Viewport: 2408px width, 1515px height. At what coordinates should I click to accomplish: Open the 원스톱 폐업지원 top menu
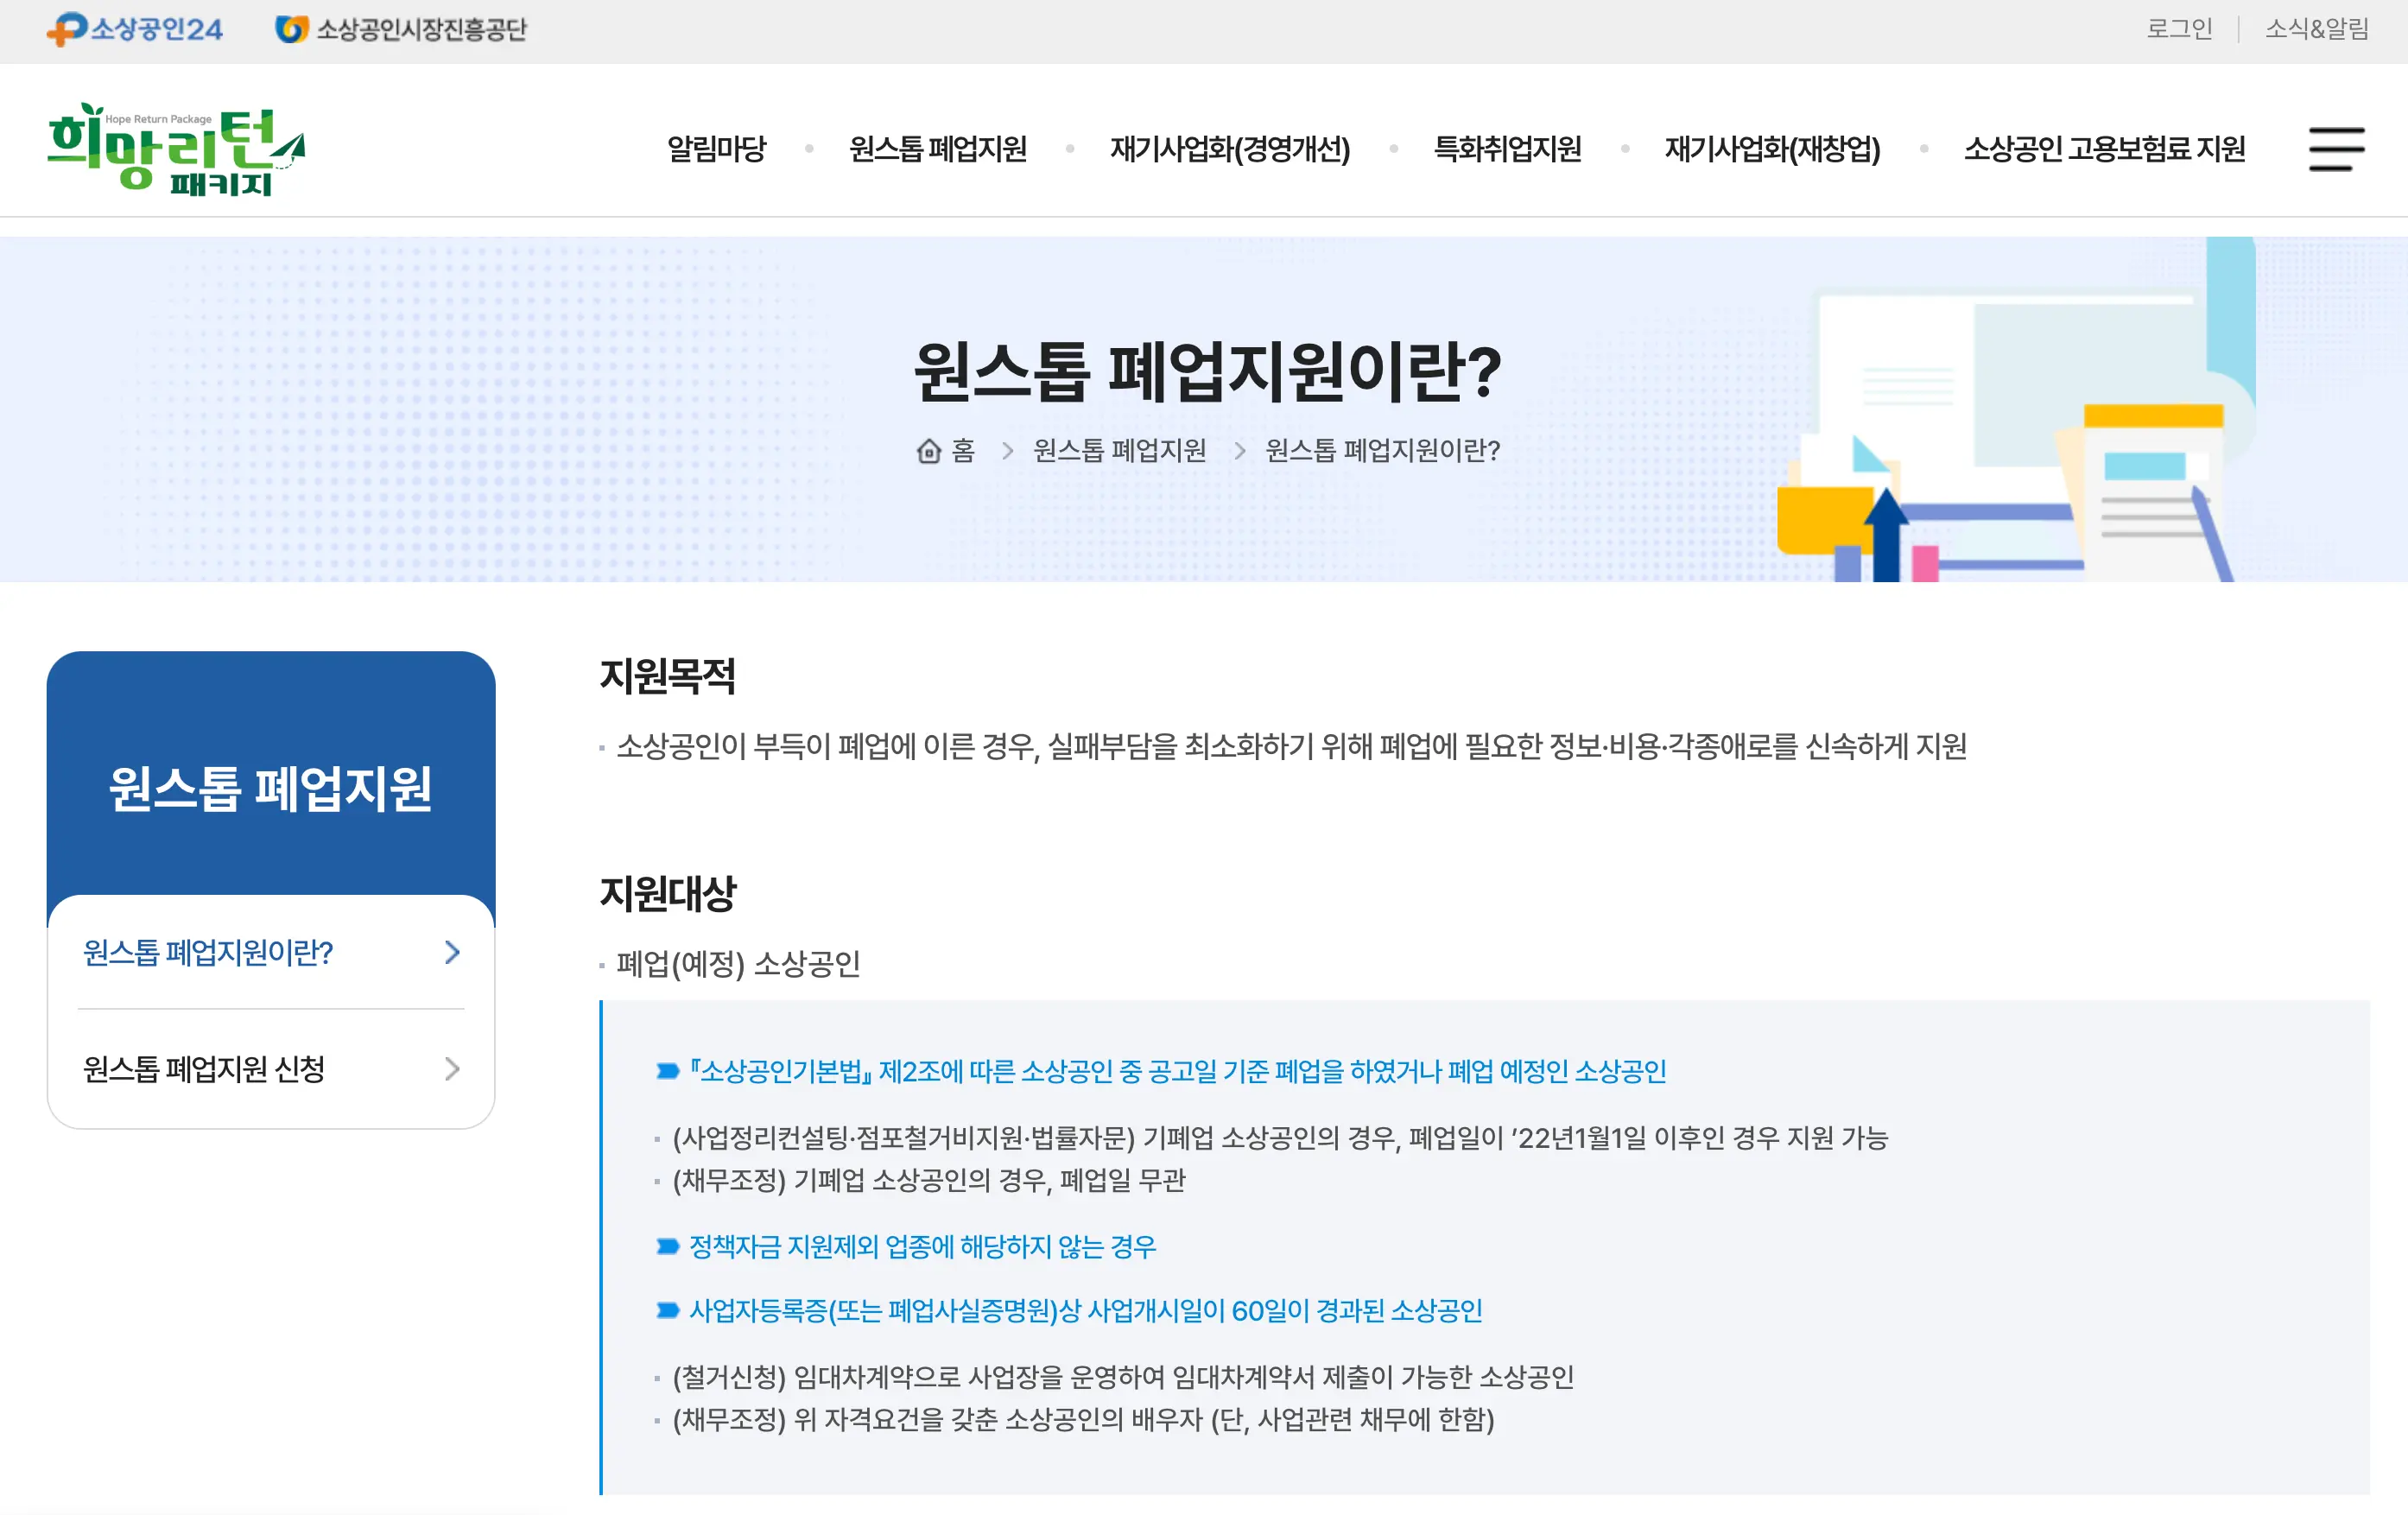coord(938,149)
